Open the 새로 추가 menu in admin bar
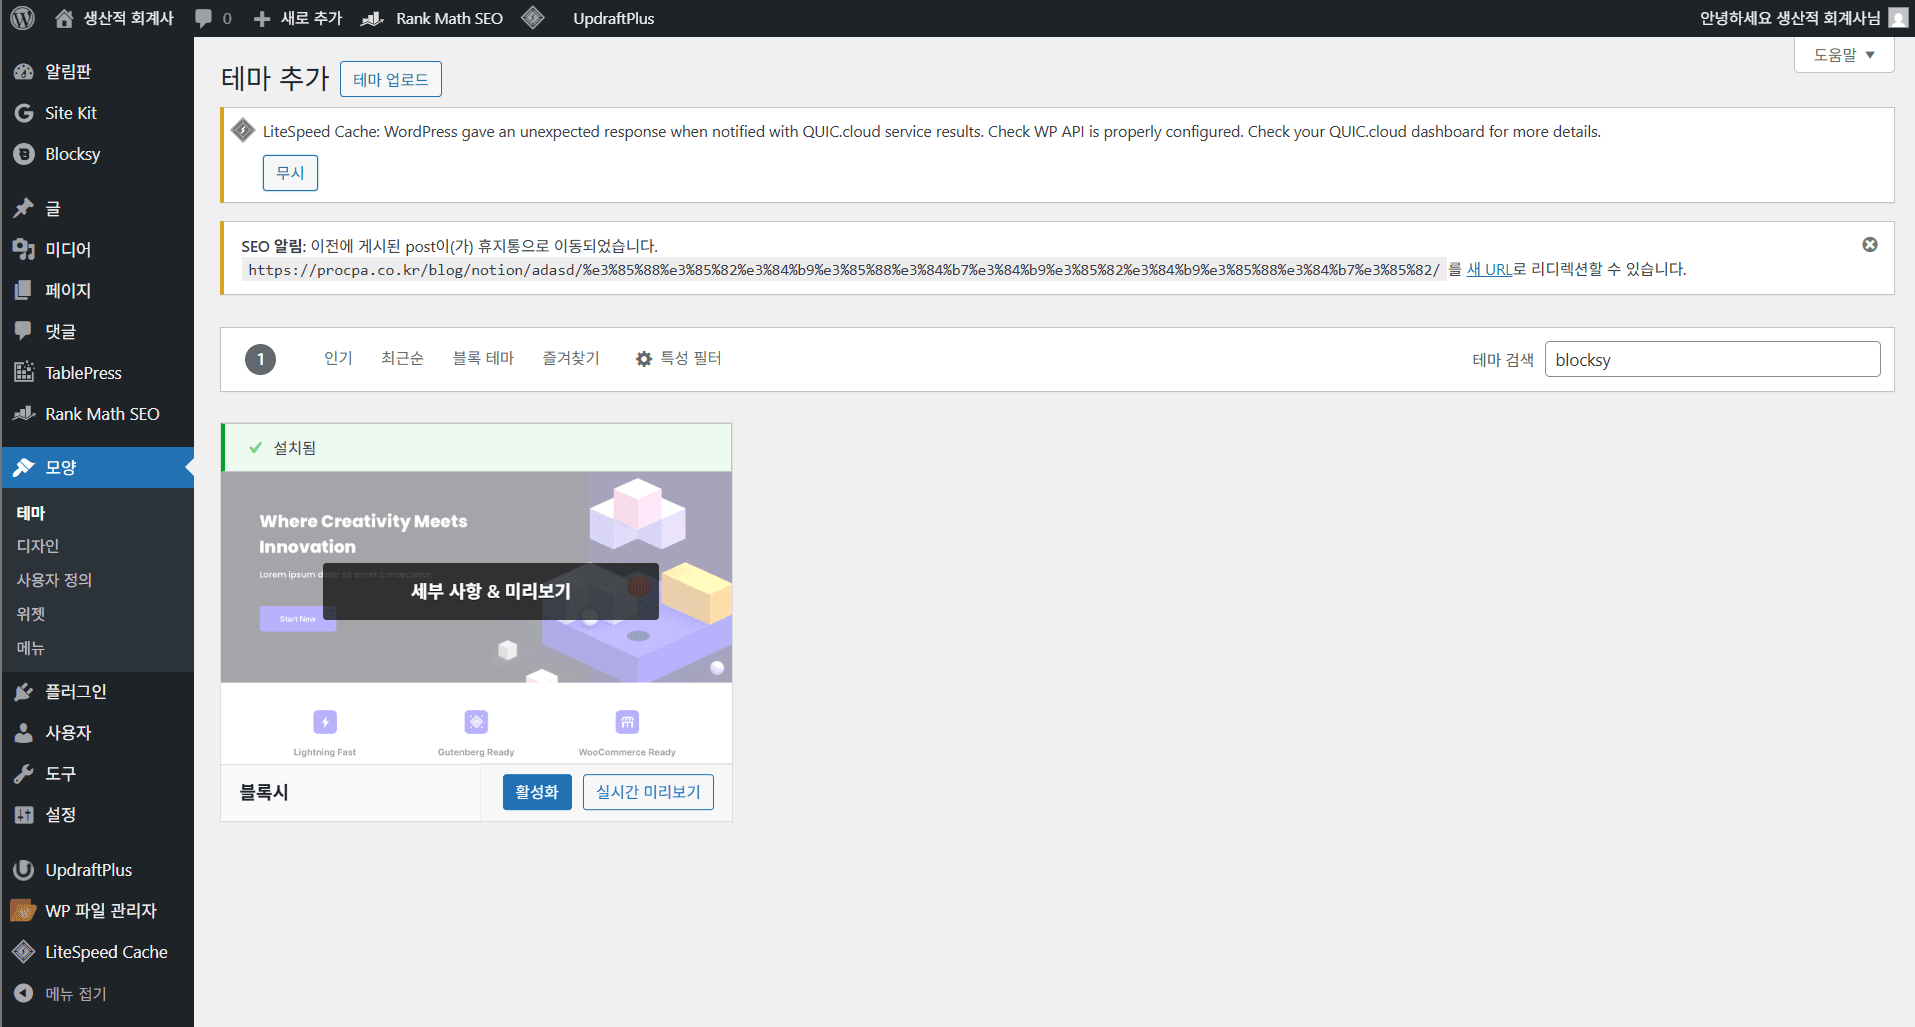 (x=298, y=18)
